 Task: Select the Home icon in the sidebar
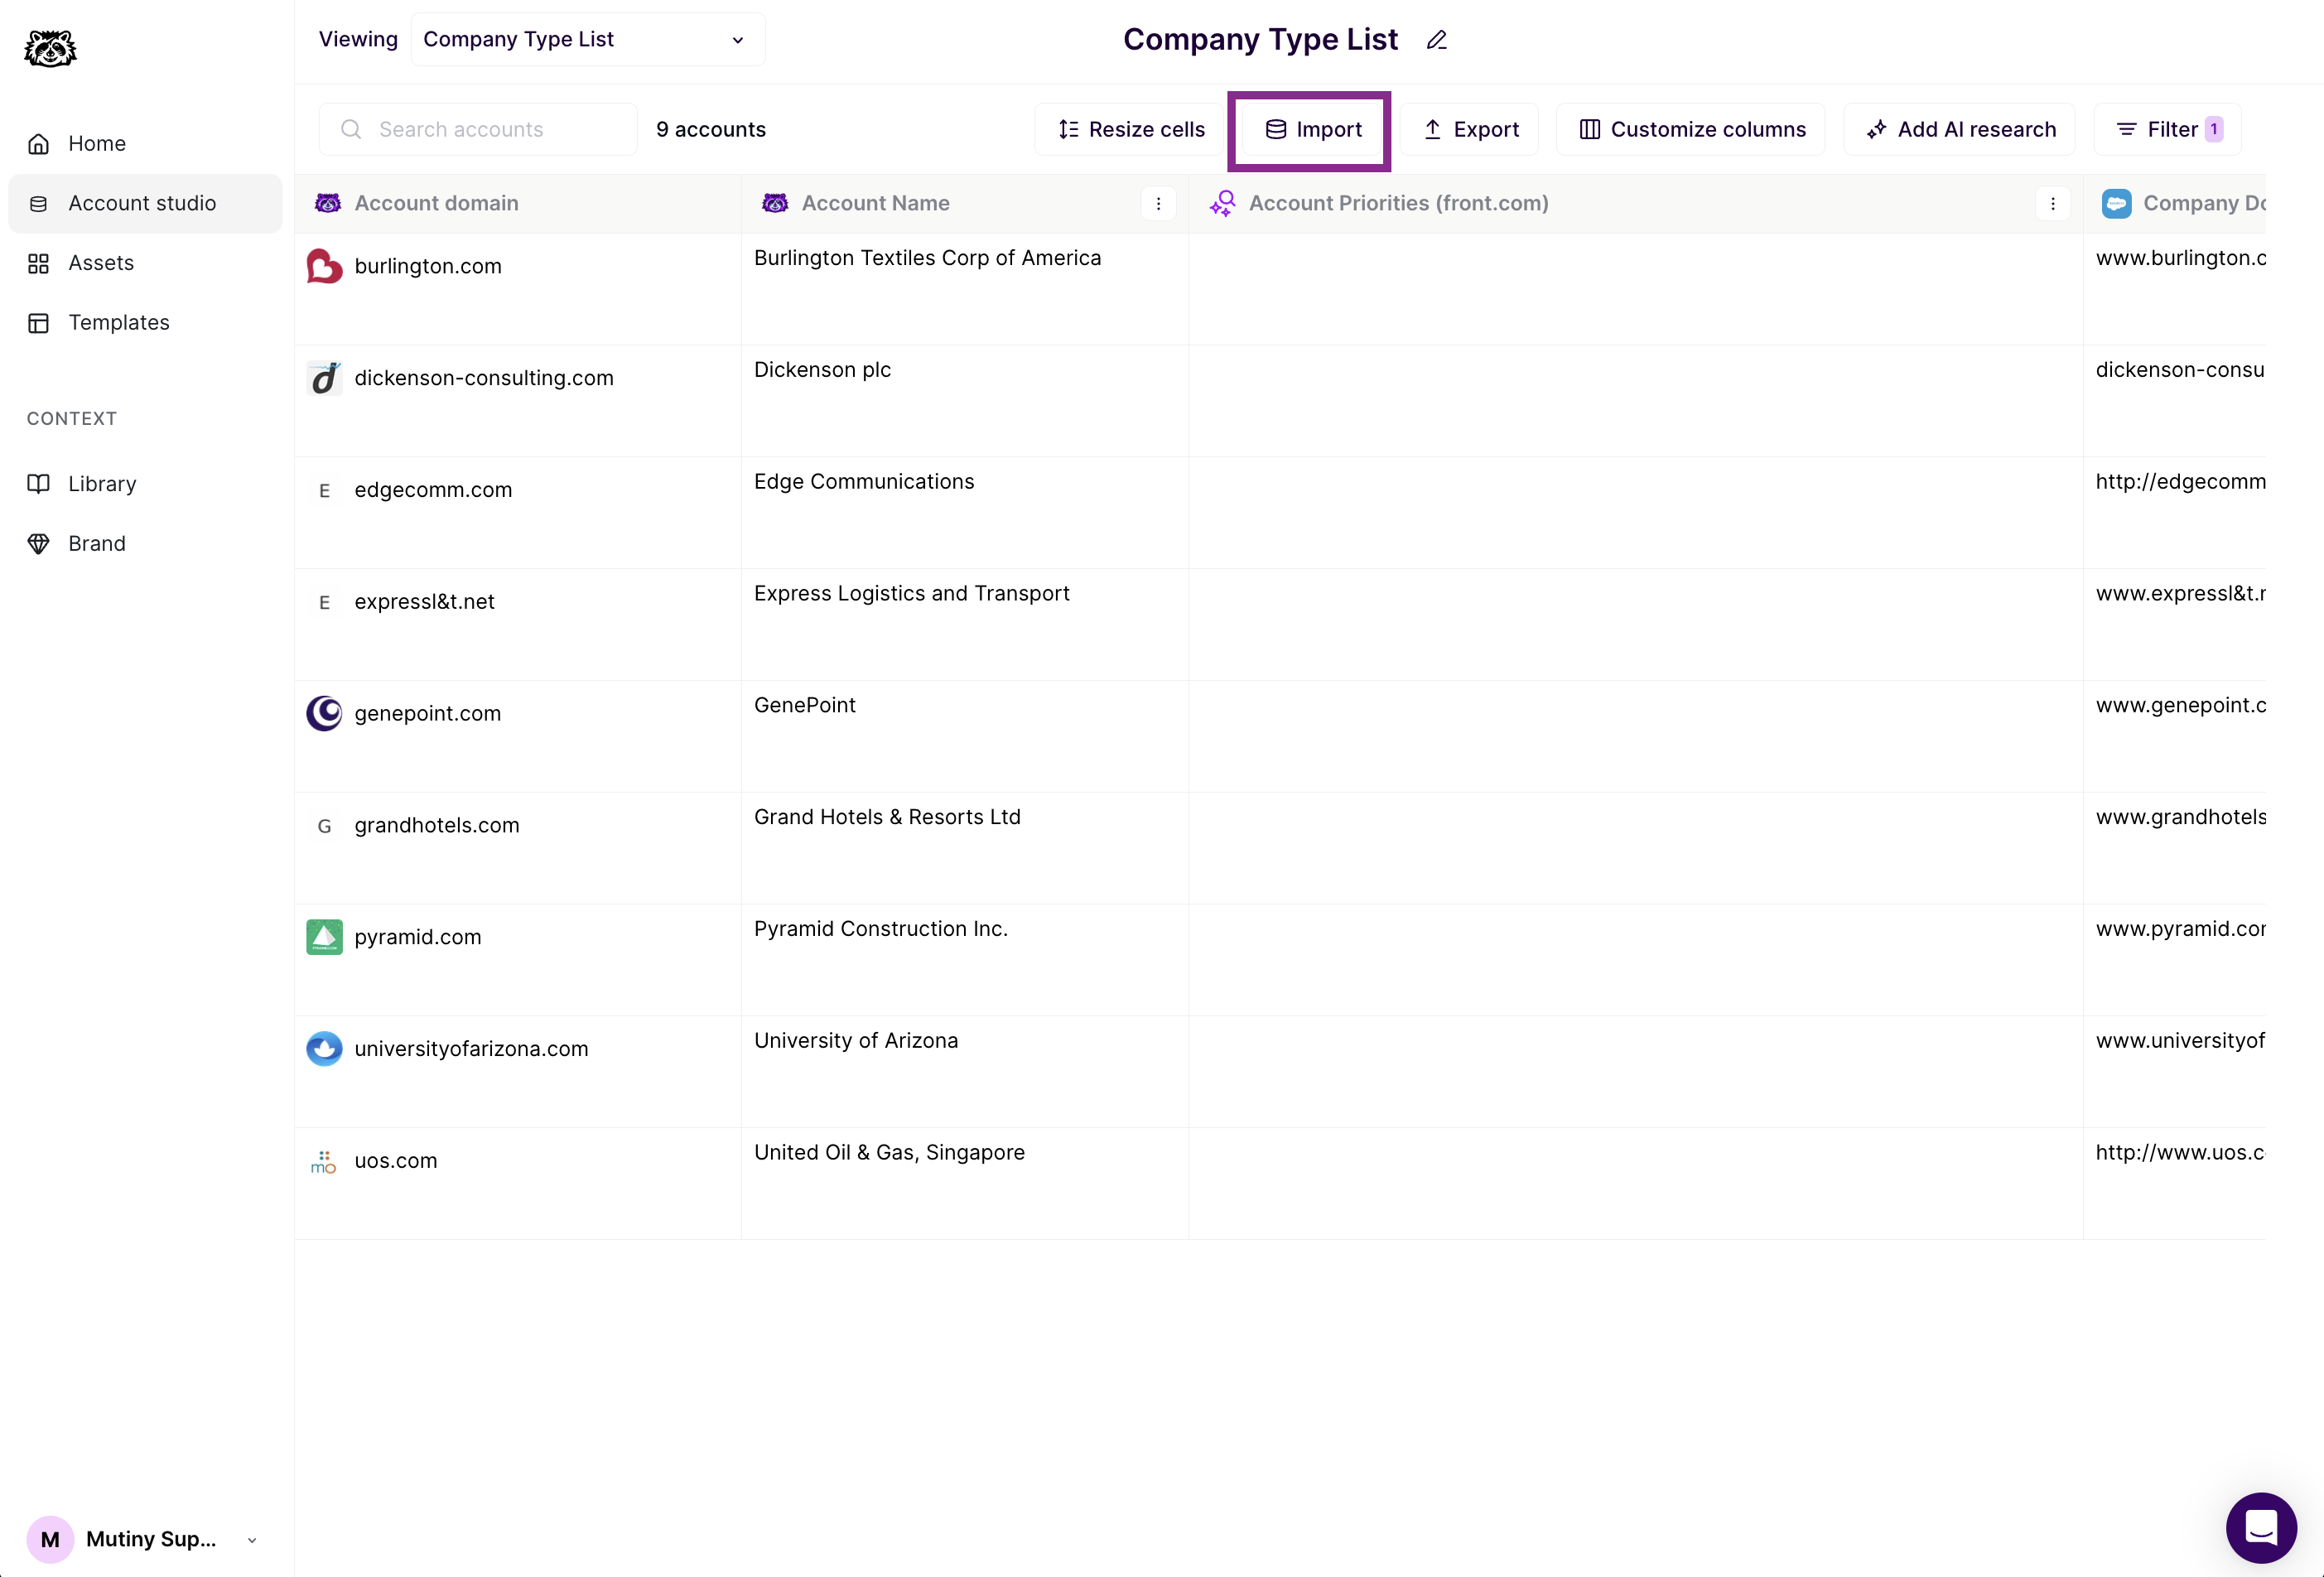39,143
